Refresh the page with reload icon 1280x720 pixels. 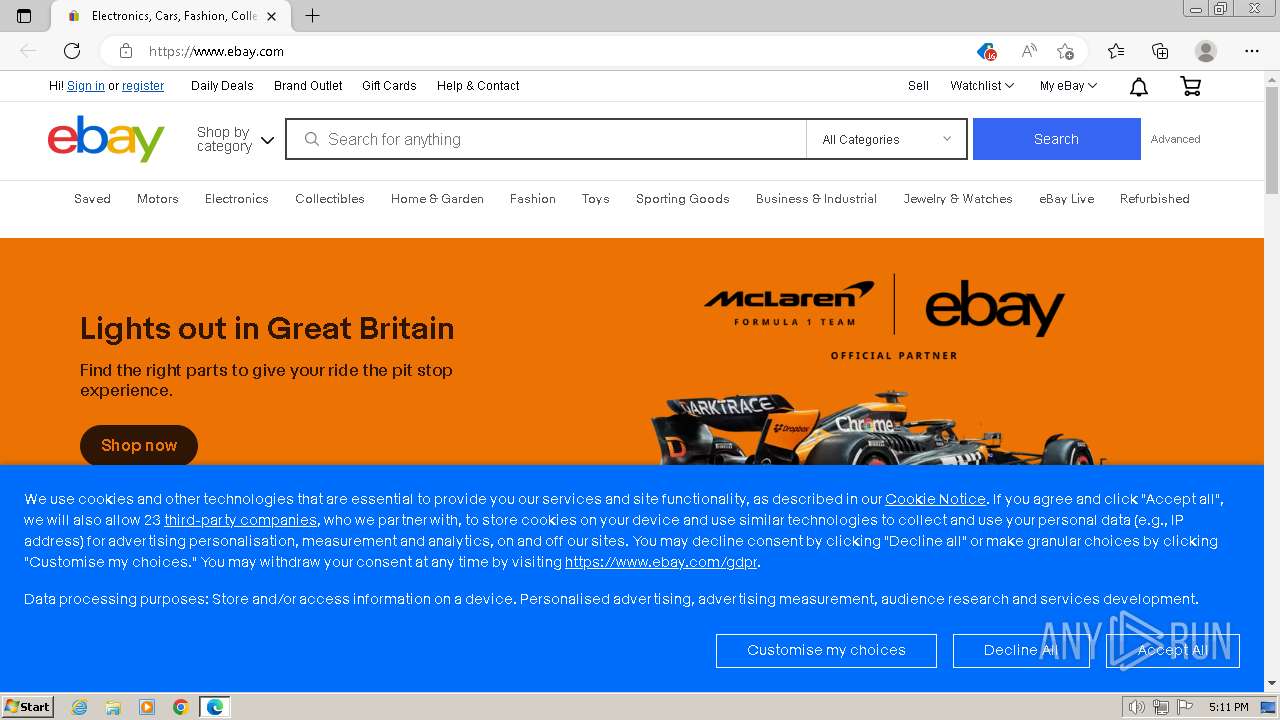coord(72,51)
